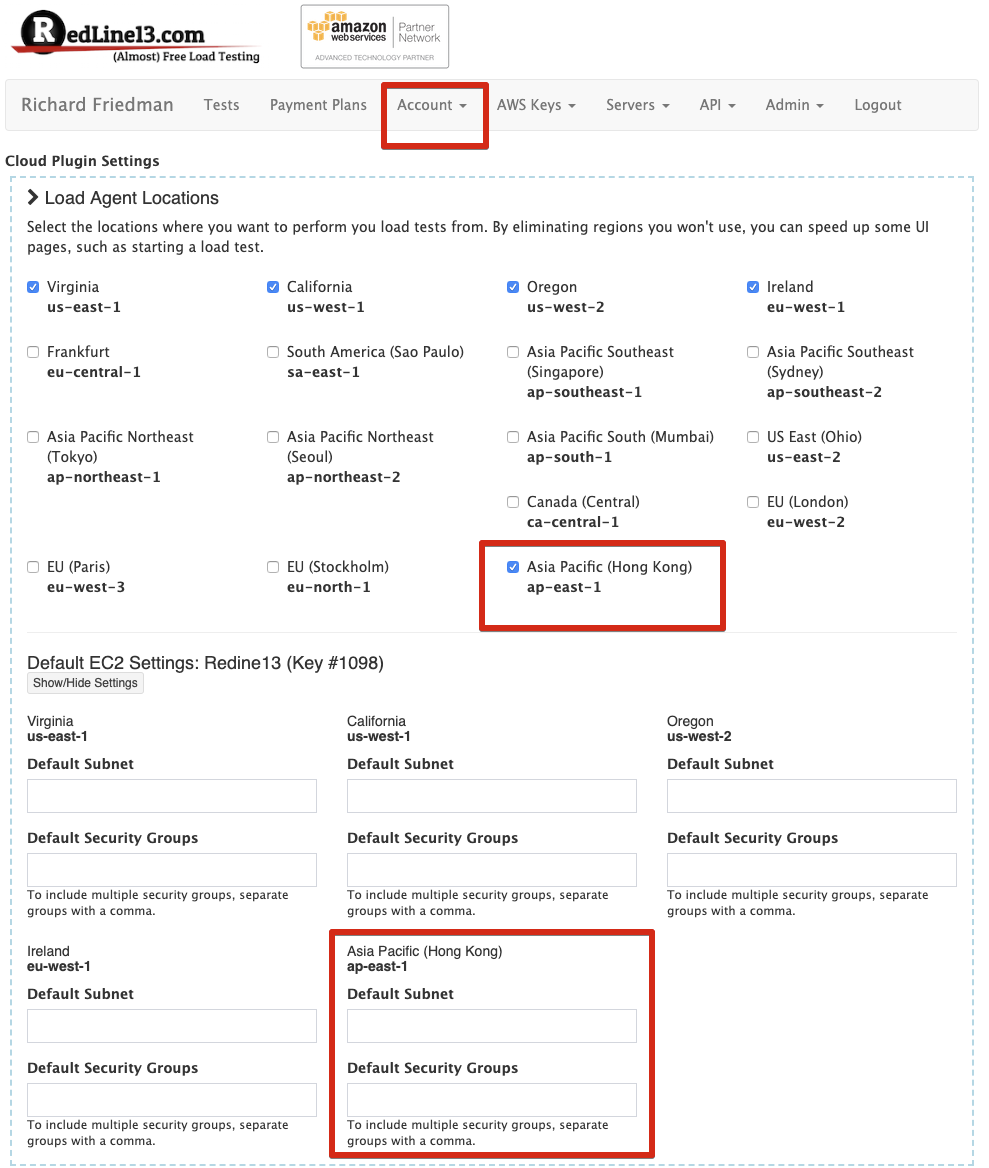Check the South America (Sao Paulo) box

(x=273, y=352)
